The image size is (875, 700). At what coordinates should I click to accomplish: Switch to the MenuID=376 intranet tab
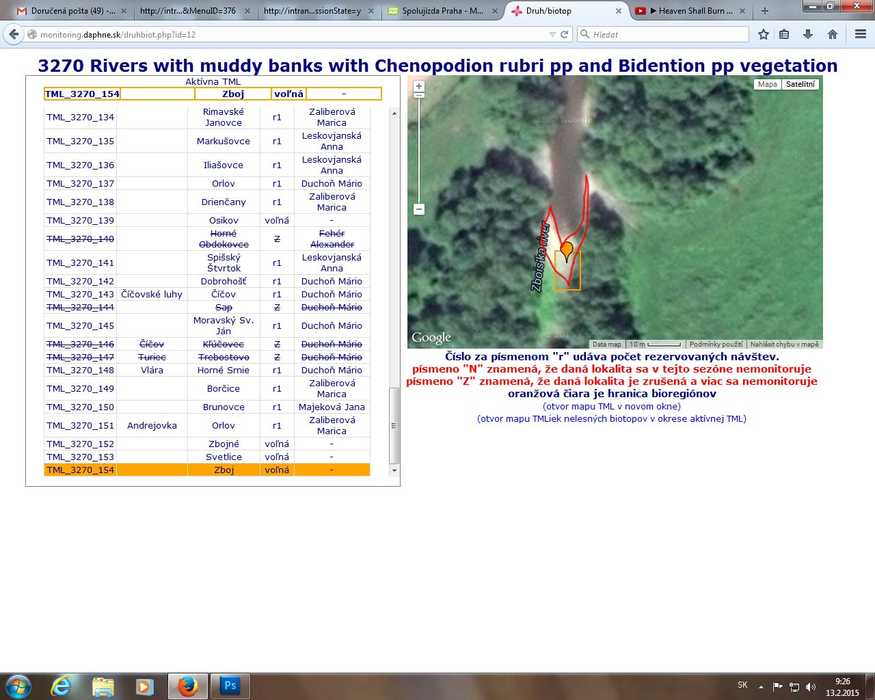point(195,11)
